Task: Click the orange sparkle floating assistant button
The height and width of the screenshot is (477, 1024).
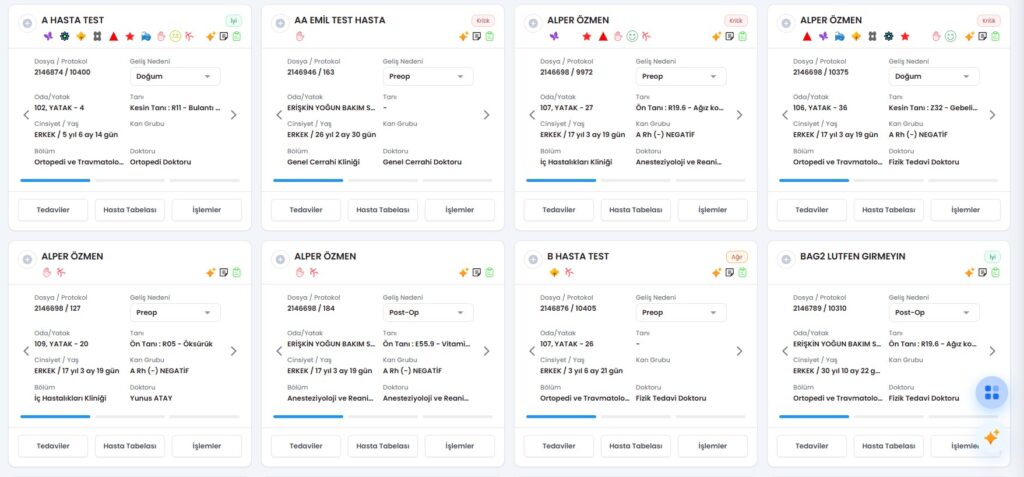Action: click(x=991, y=437)
